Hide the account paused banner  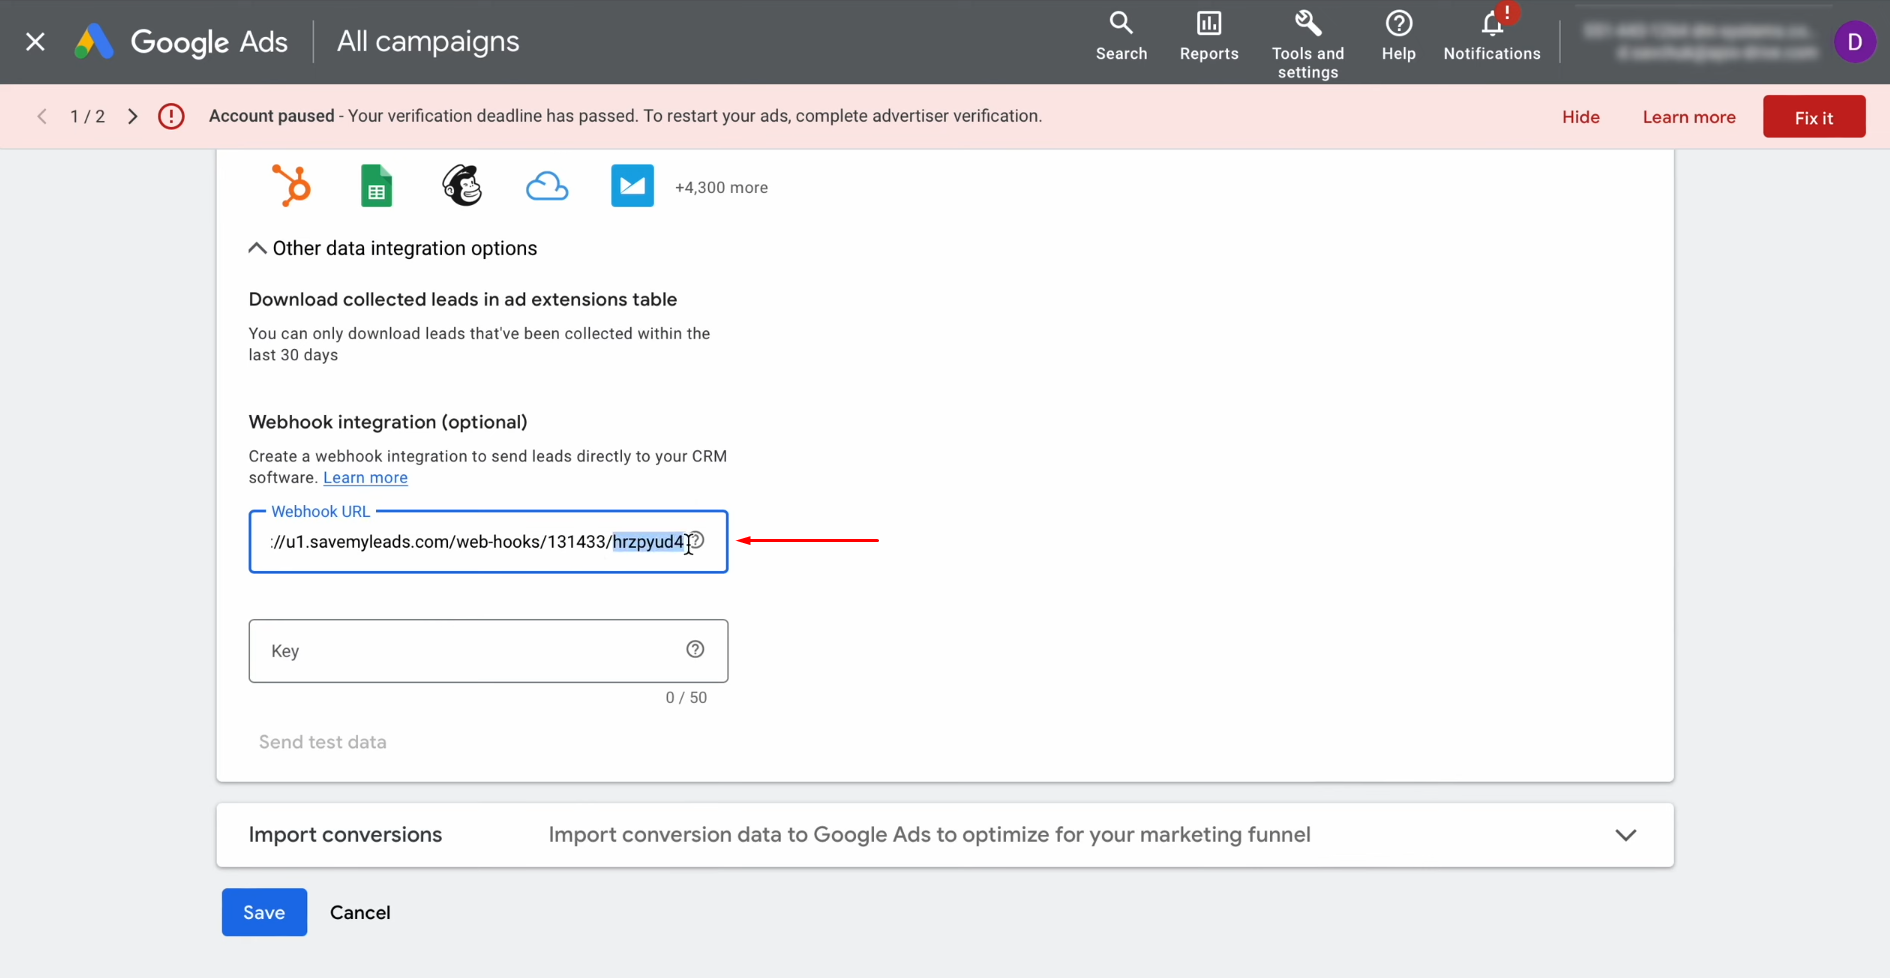point(1581,117)
